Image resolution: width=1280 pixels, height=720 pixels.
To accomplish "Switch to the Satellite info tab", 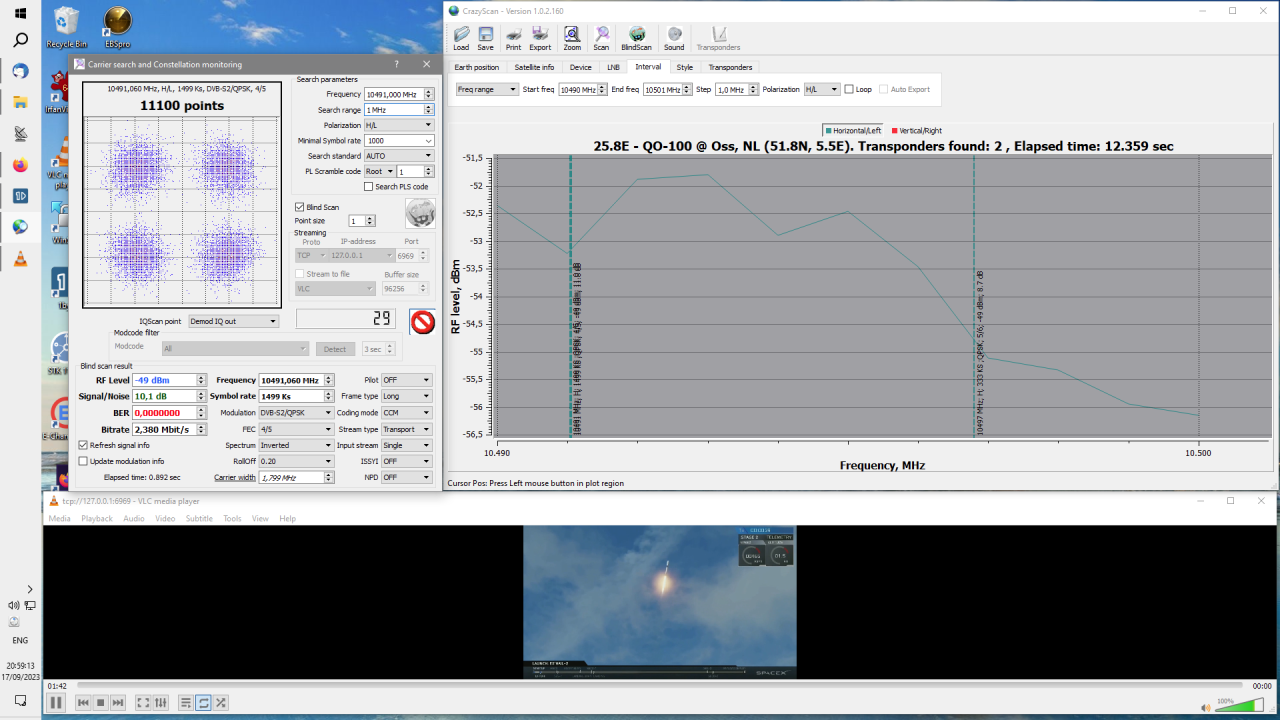I will tap(534, 67).
